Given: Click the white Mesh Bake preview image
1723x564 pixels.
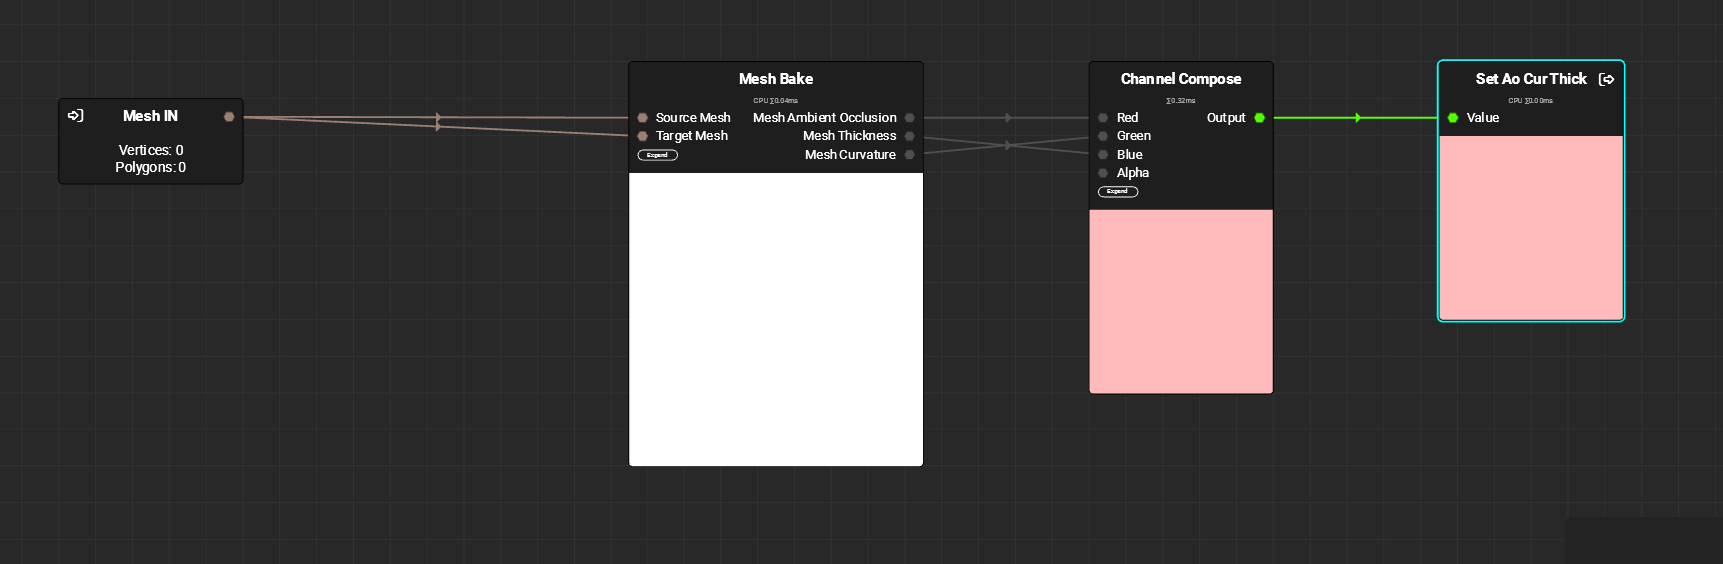Looking at the screenshot, I should click(775, 319).
